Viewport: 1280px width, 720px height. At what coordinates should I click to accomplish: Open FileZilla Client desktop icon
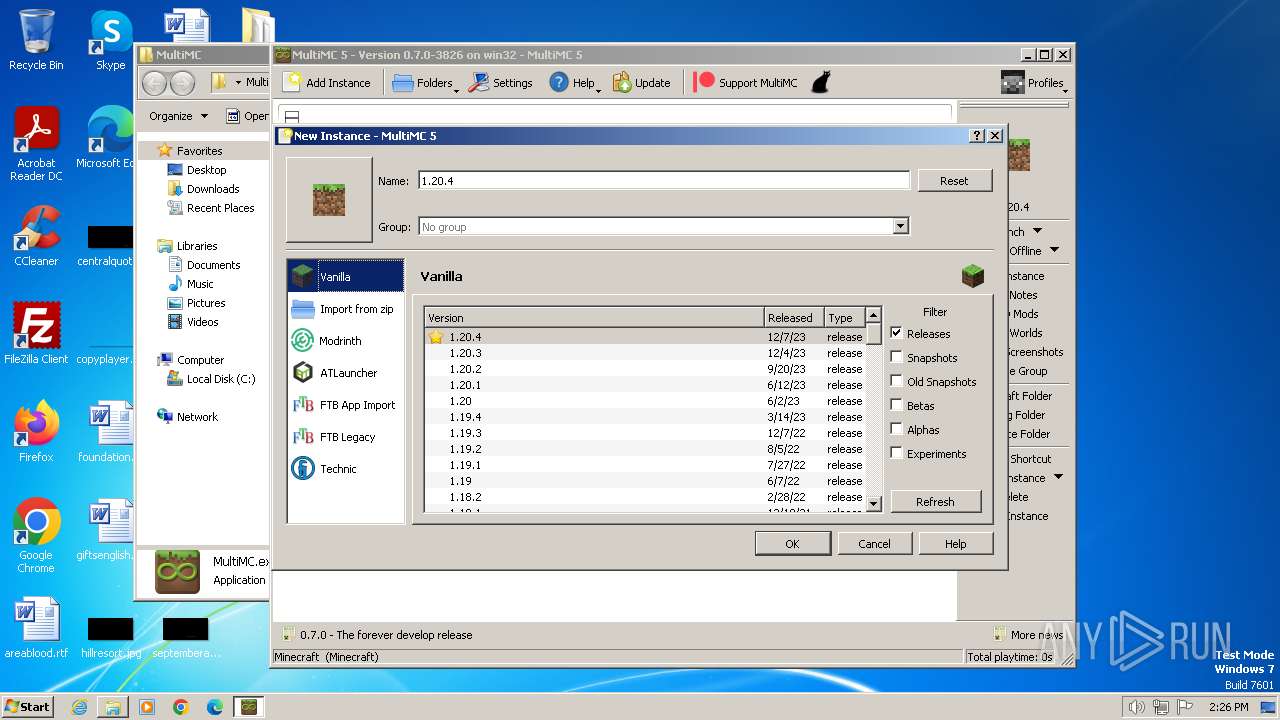pyautogui.click(x=36, y=333)
